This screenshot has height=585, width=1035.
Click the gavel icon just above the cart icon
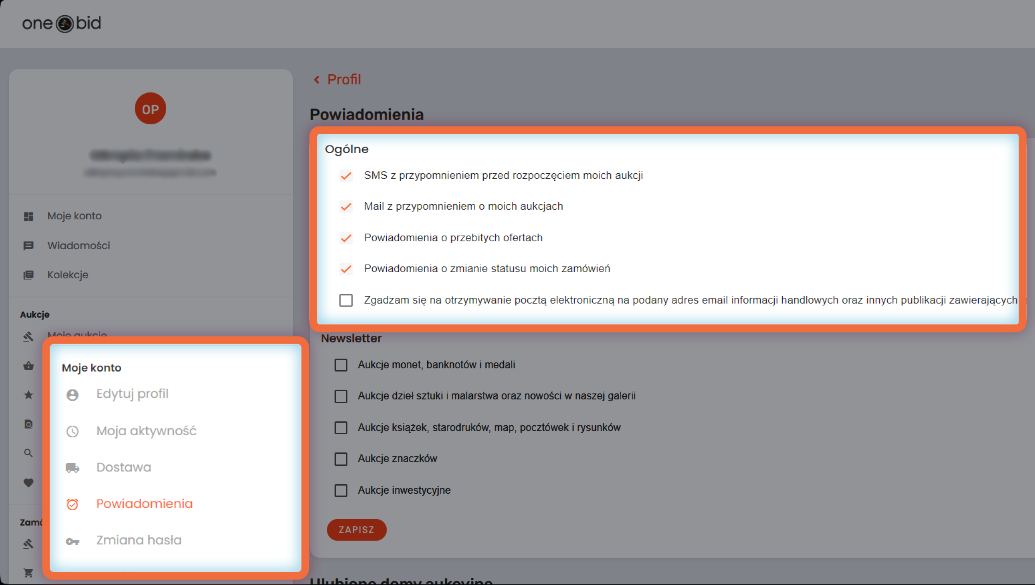tap(28, 544)
